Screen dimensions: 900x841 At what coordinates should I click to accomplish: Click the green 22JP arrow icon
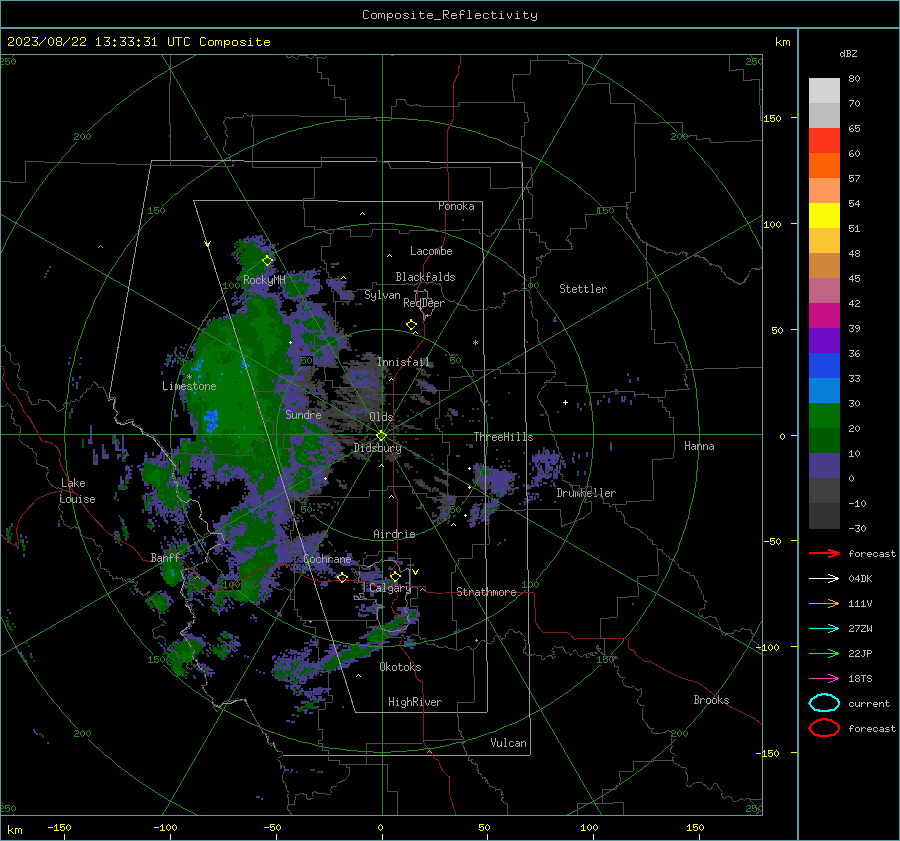824,653
